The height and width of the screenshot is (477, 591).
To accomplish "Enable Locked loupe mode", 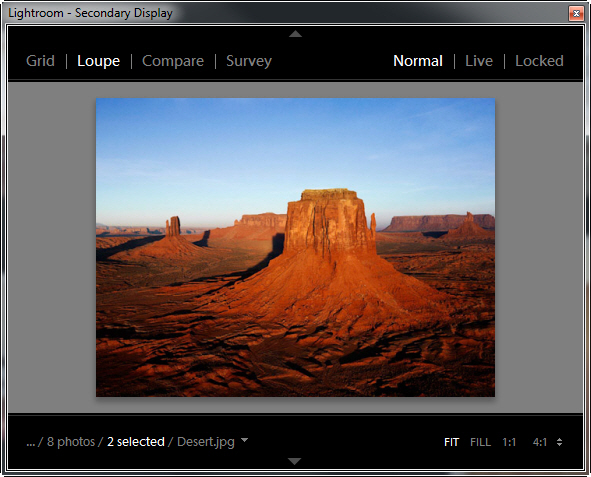I will 539,61.
